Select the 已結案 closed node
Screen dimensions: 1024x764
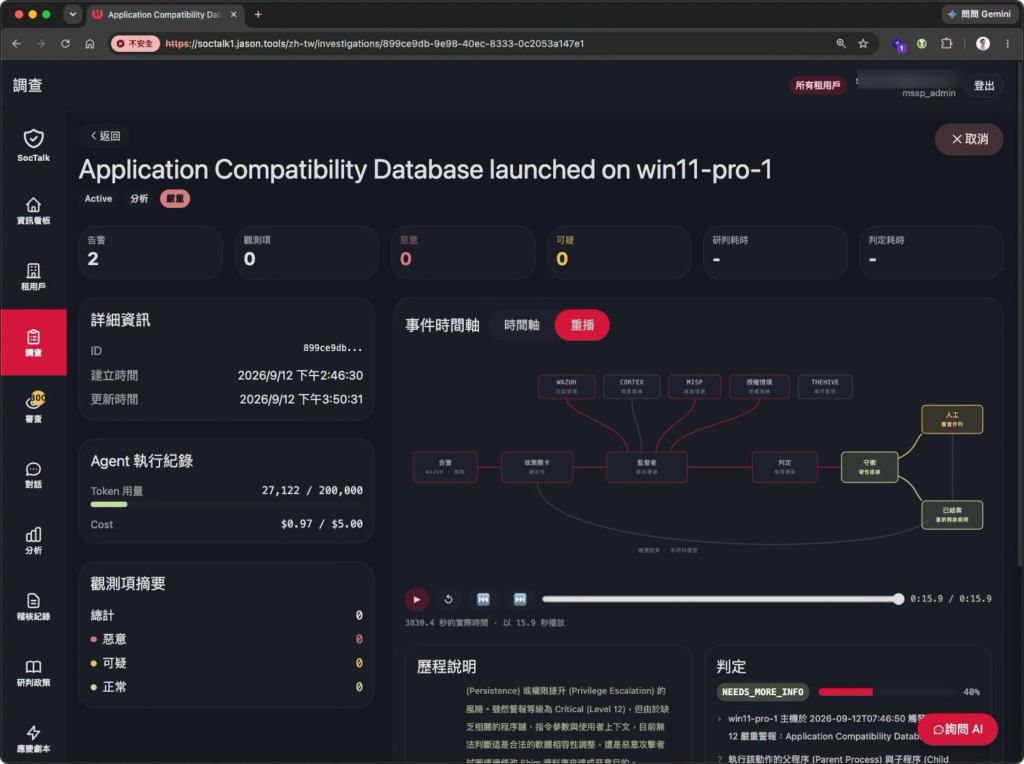tap(952, 515)
